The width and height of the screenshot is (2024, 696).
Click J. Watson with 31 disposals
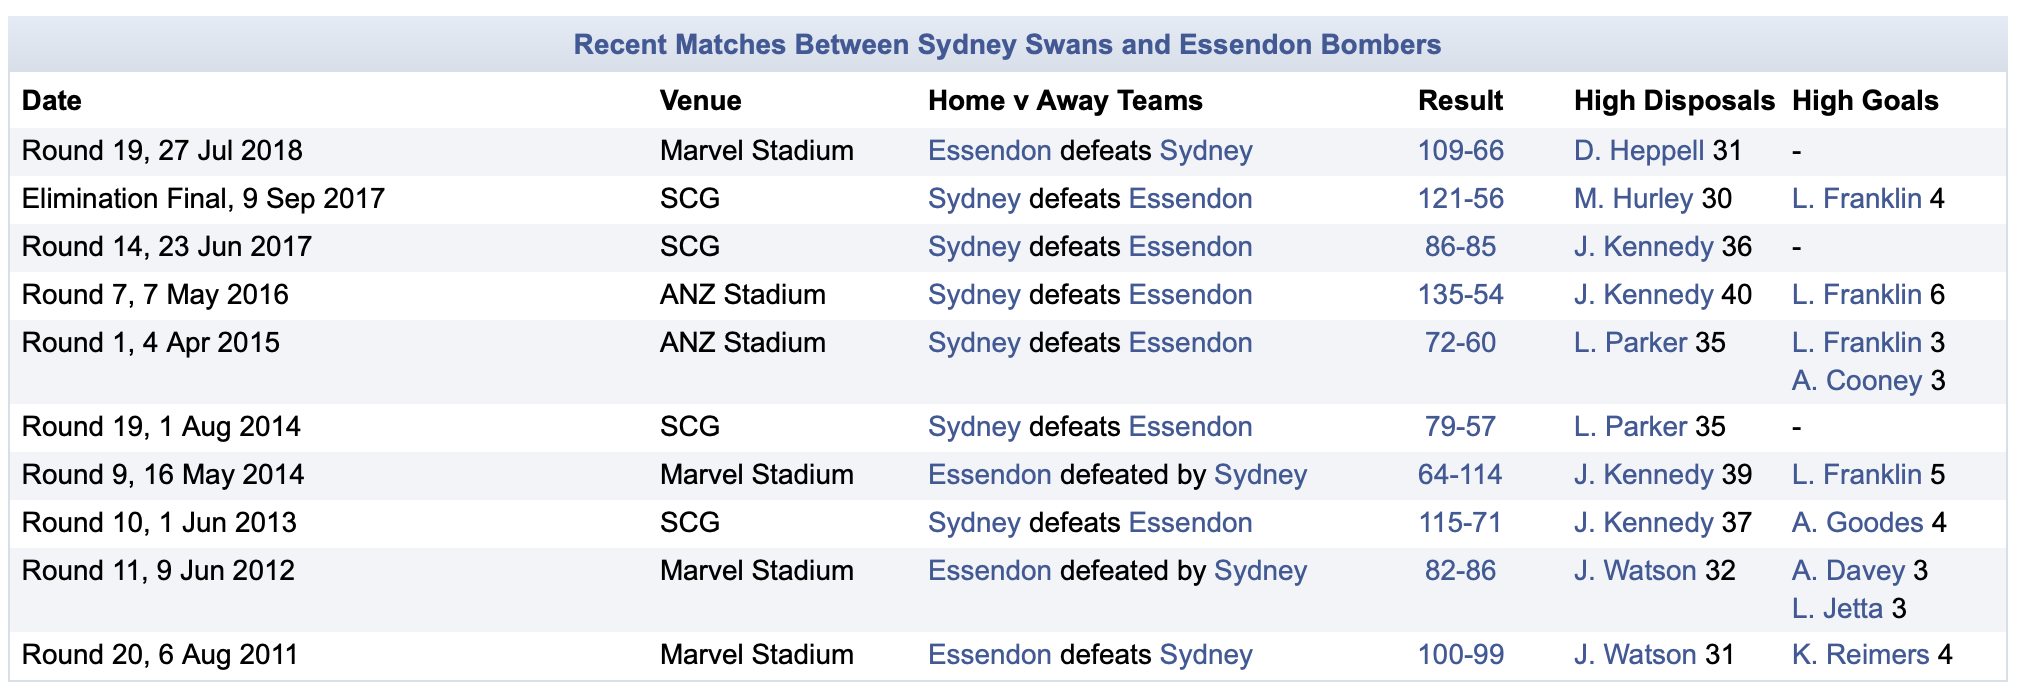click(x=1635, y=655)
